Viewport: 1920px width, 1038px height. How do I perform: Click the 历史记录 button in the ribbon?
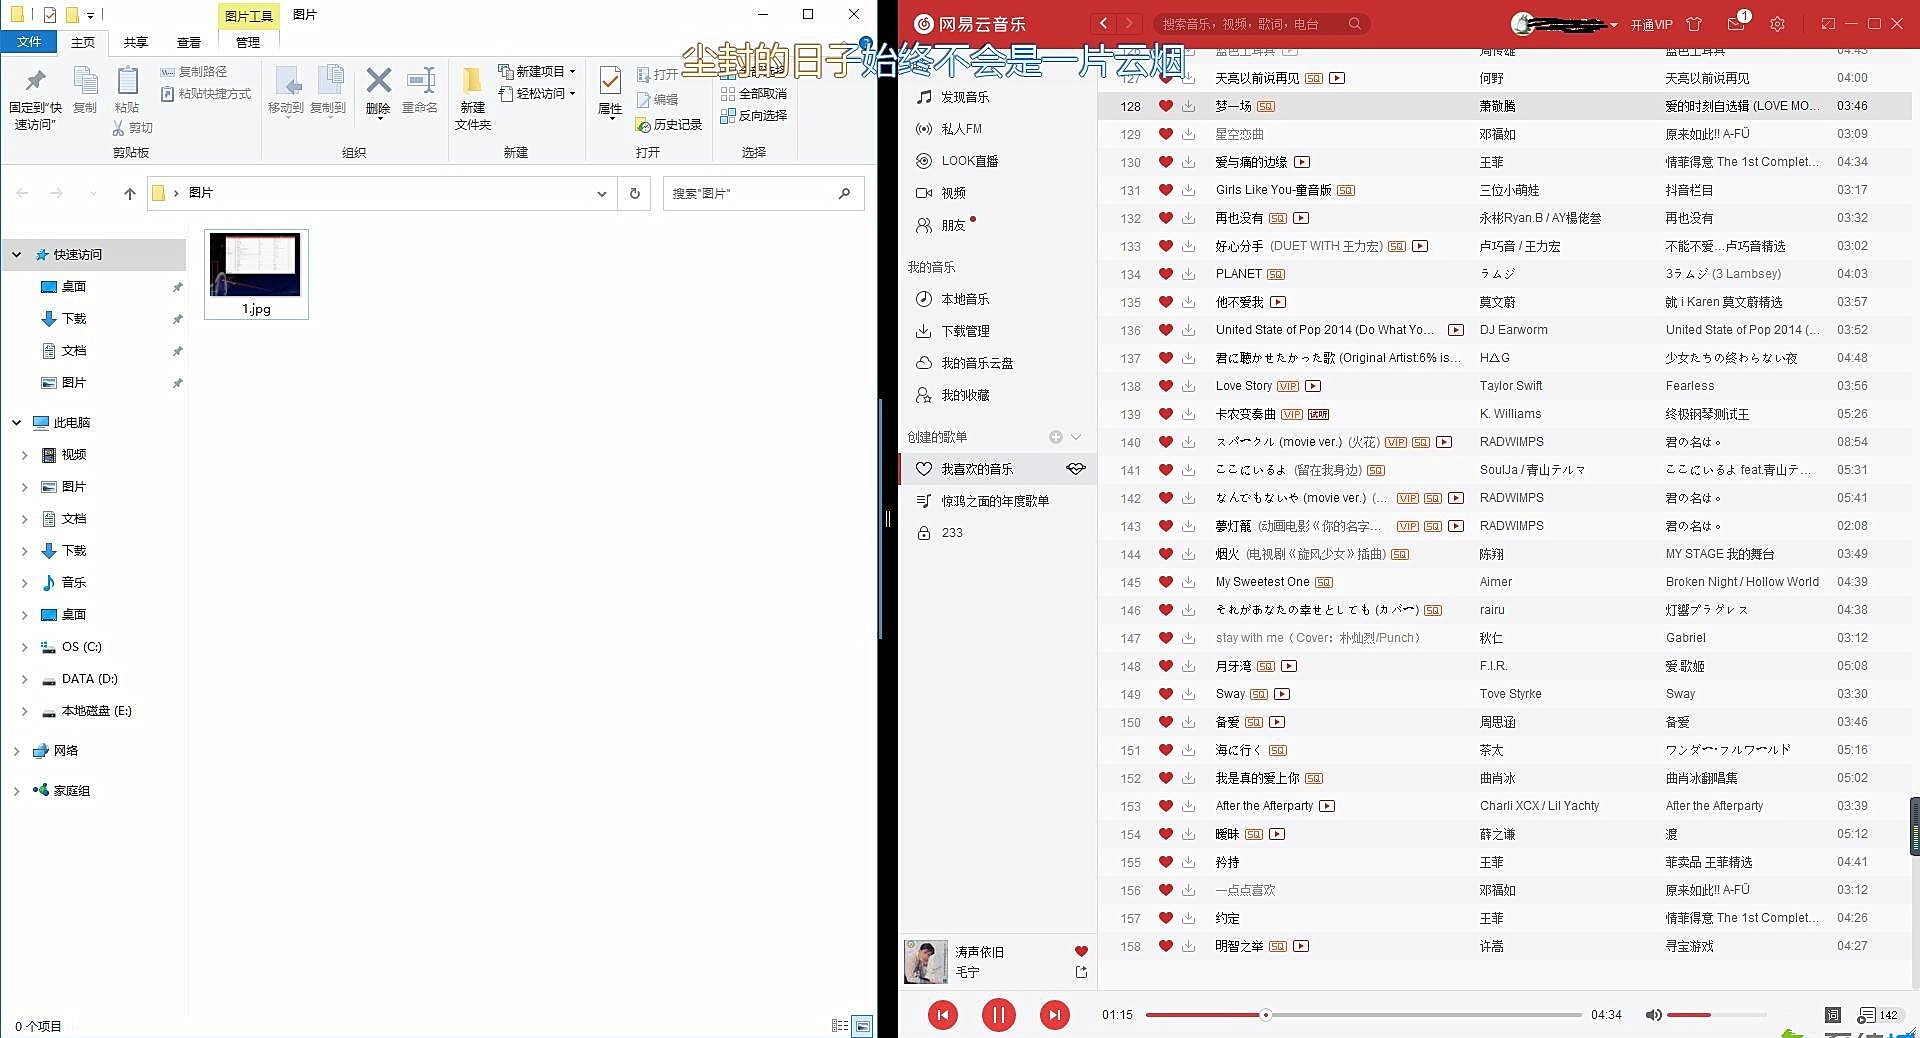[668, 124]
